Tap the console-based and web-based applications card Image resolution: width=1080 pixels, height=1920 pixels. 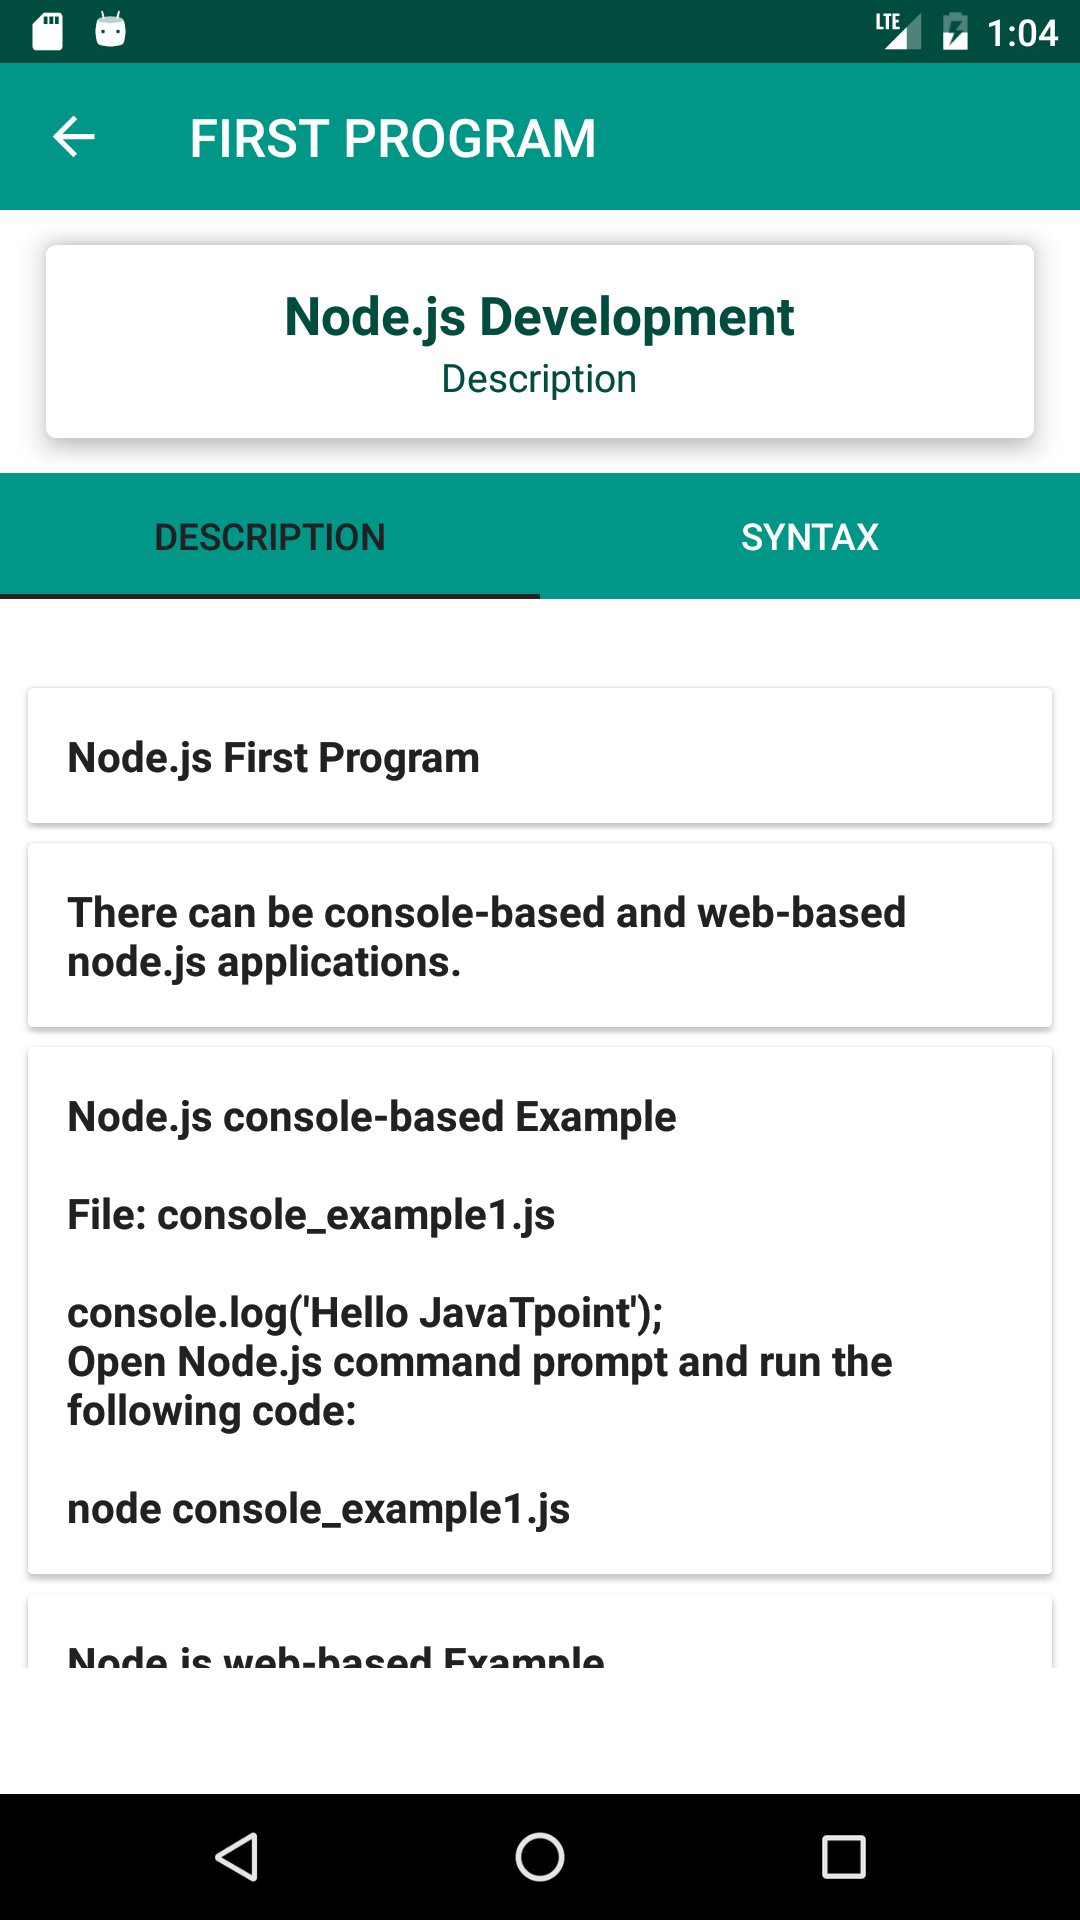click(540, 936)
